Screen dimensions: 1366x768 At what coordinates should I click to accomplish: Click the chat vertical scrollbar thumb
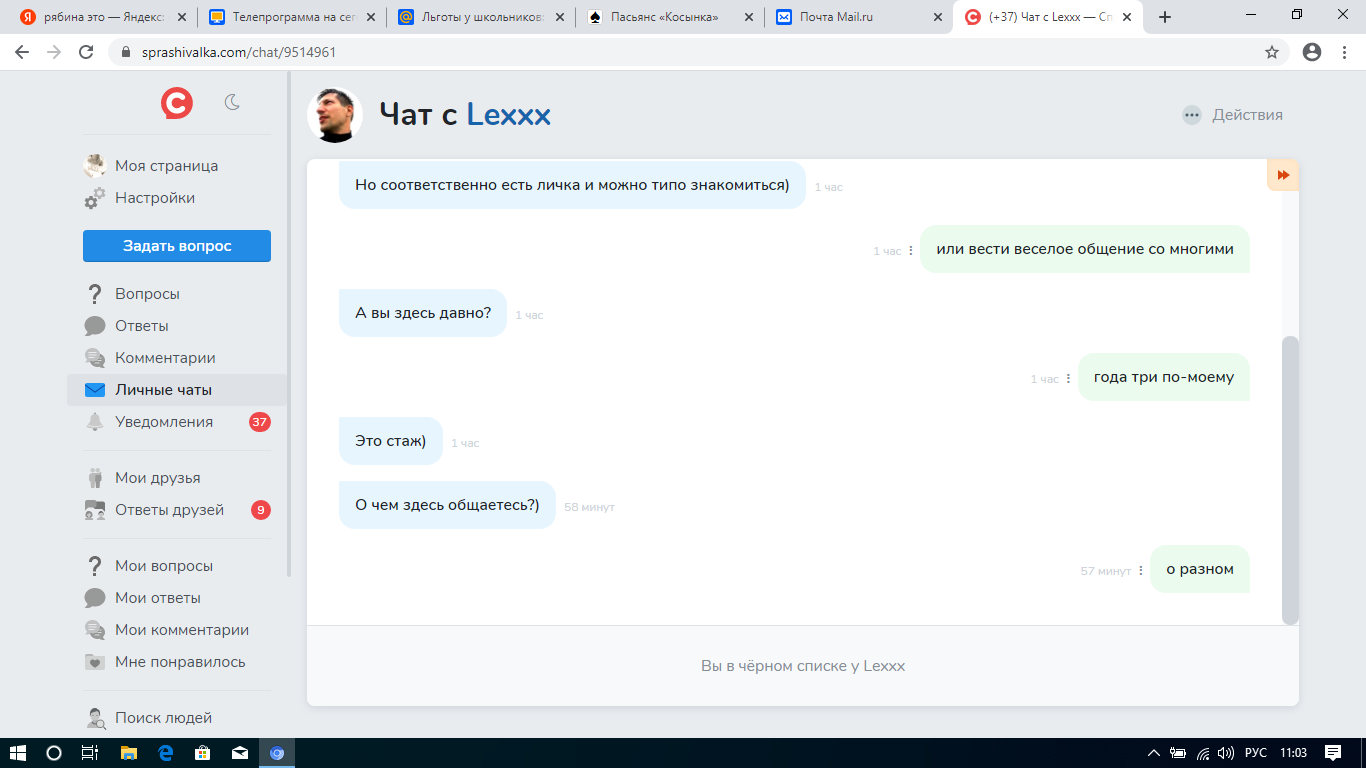tap(1290, 480)
